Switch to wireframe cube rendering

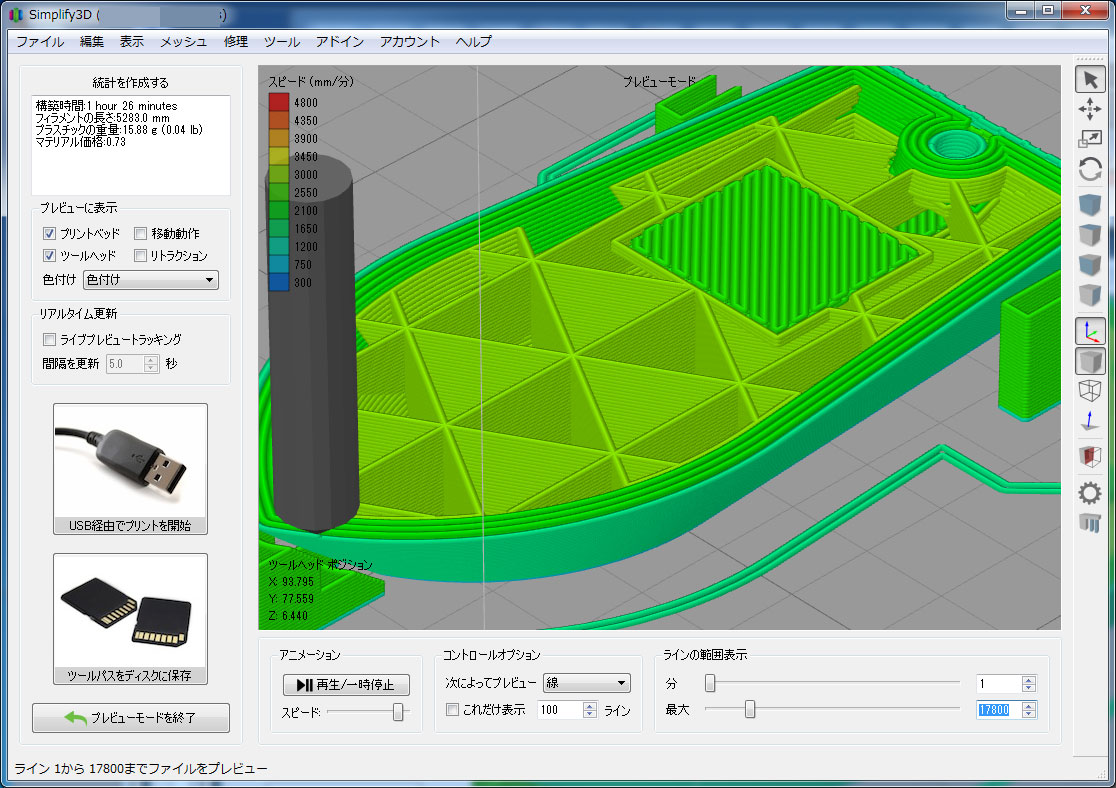pyautogui.click(x=1090, y=391)
